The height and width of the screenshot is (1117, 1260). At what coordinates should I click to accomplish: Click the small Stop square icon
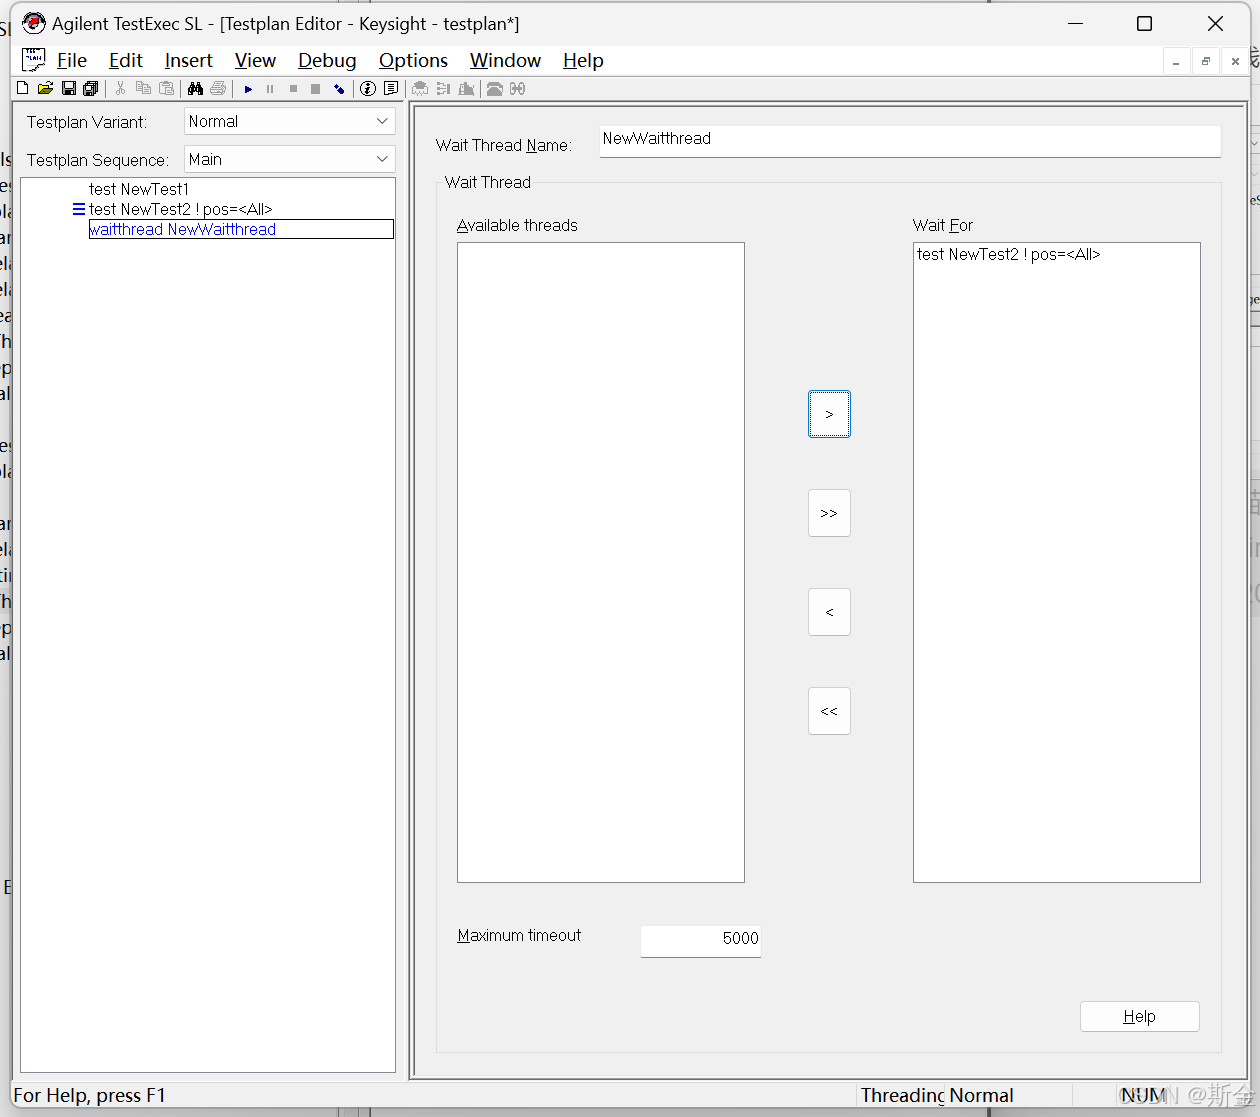pos(293,89)
